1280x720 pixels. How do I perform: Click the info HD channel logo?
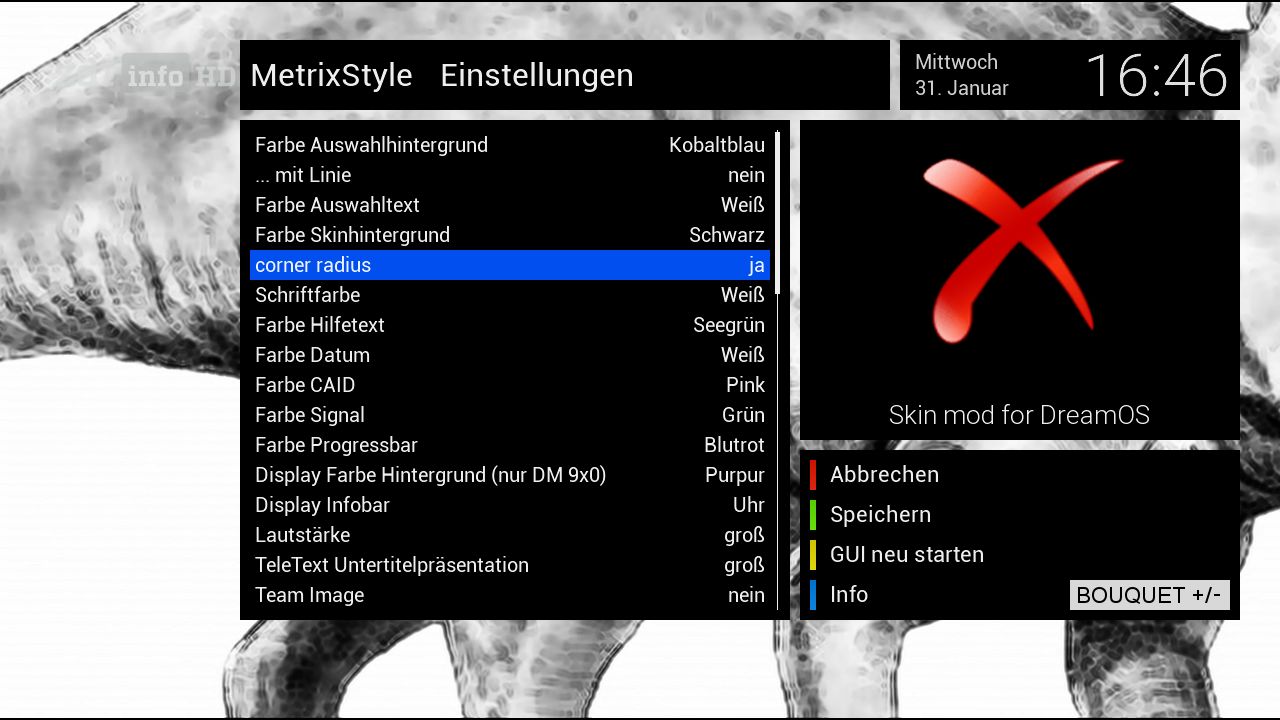point(180,76)
